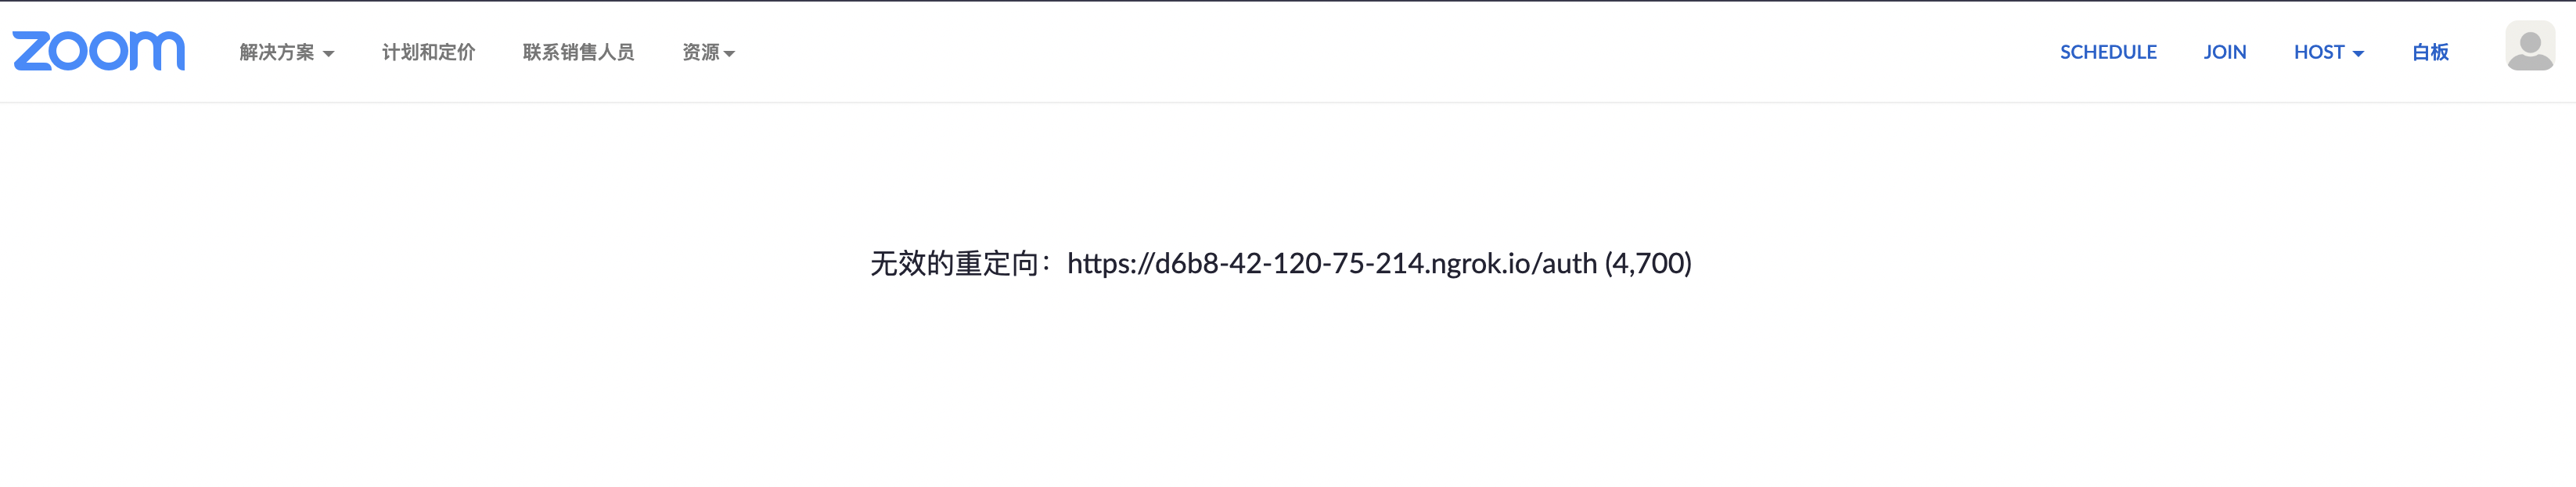This screenshot has width=2576, height=487.
Task: Click the 联系销售人员 navigation item
Action: tap(580, 52)
